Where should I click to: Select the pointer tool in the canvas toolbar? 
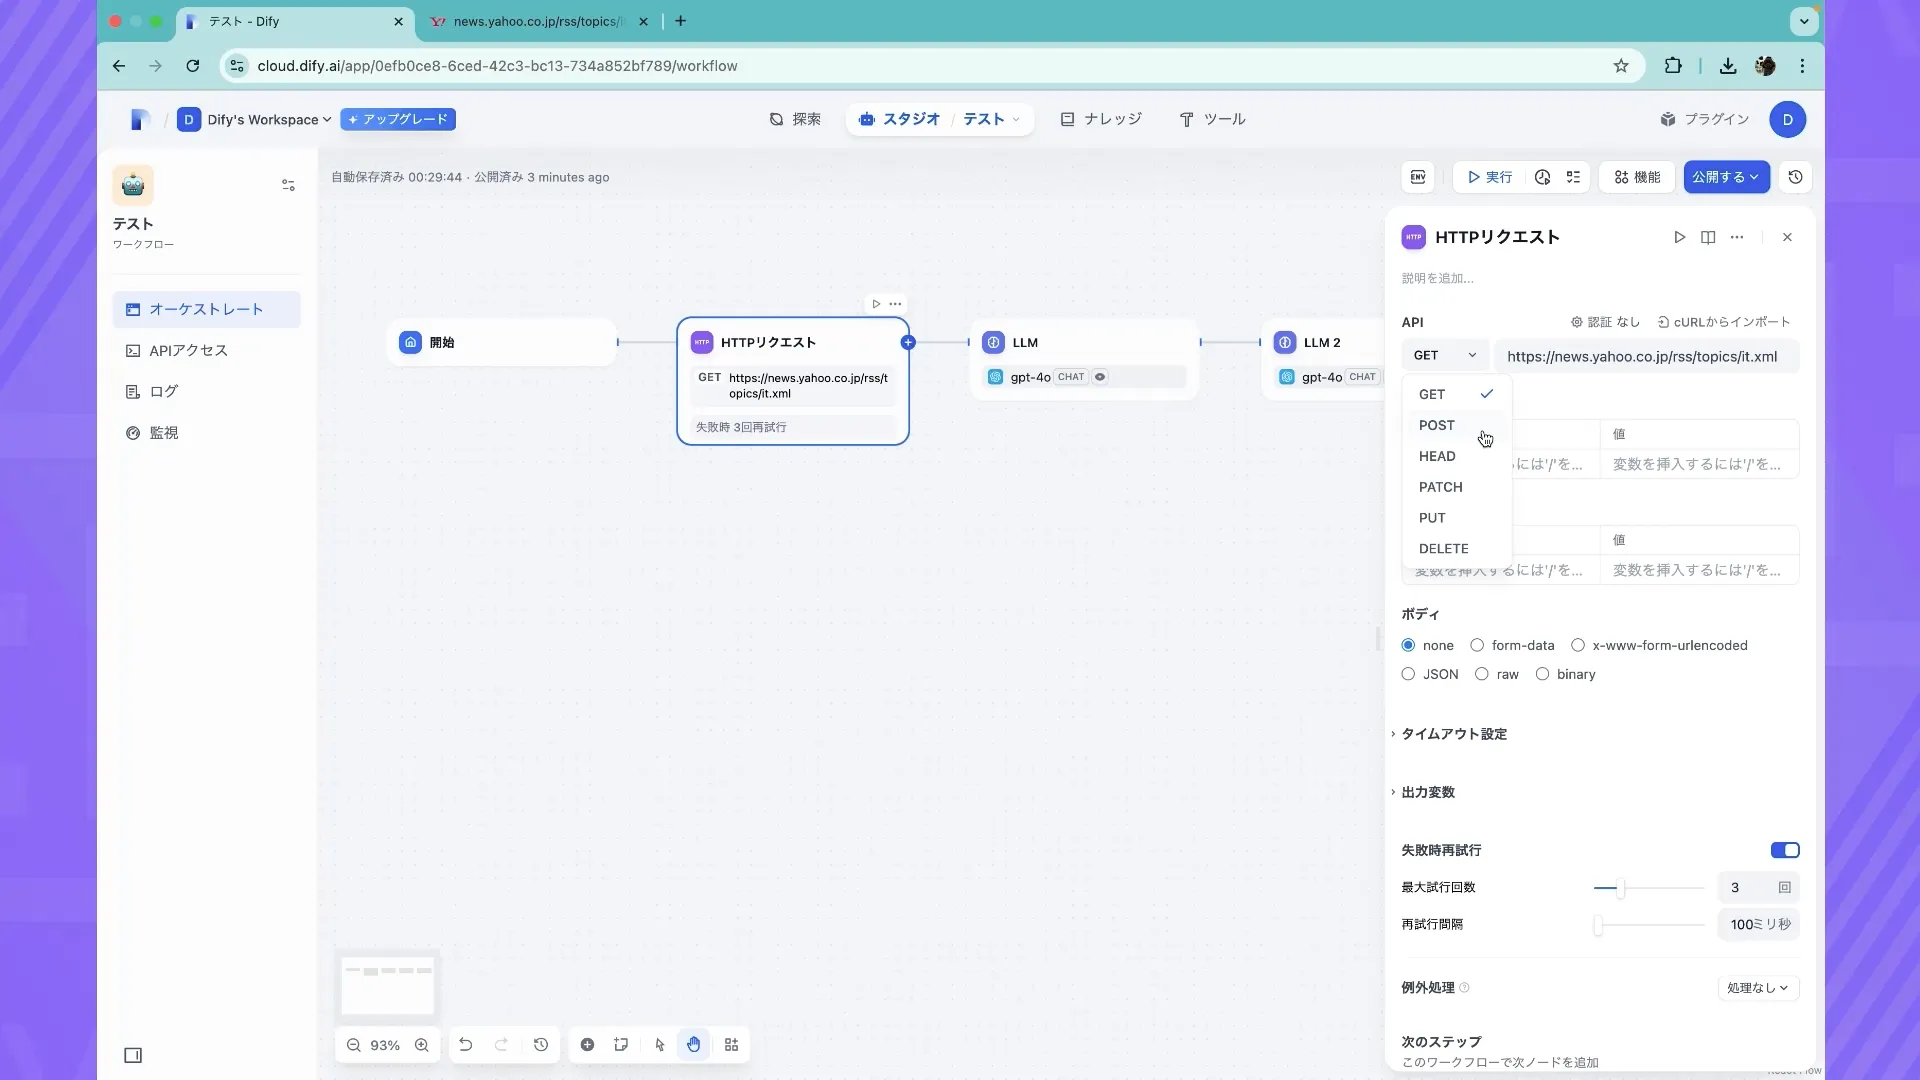point(658,1044)
